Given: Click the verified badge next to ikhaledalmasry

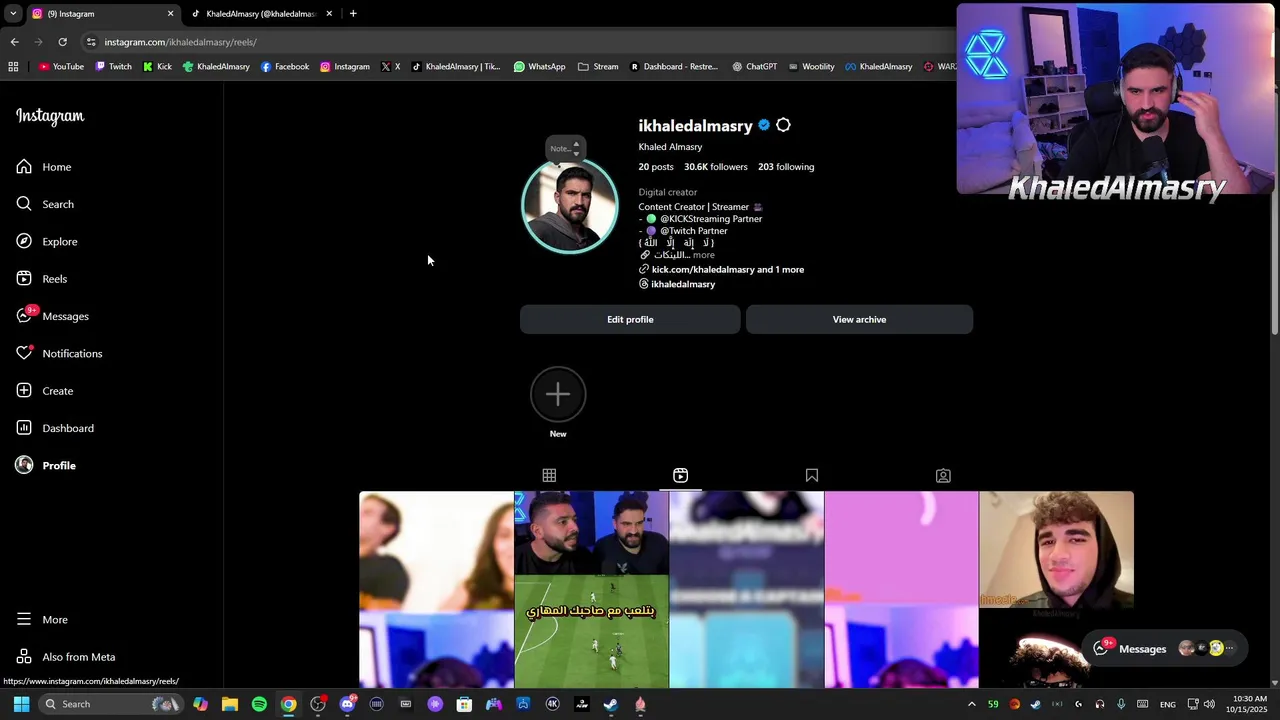Looking at the screenshot, I should 764,125.
